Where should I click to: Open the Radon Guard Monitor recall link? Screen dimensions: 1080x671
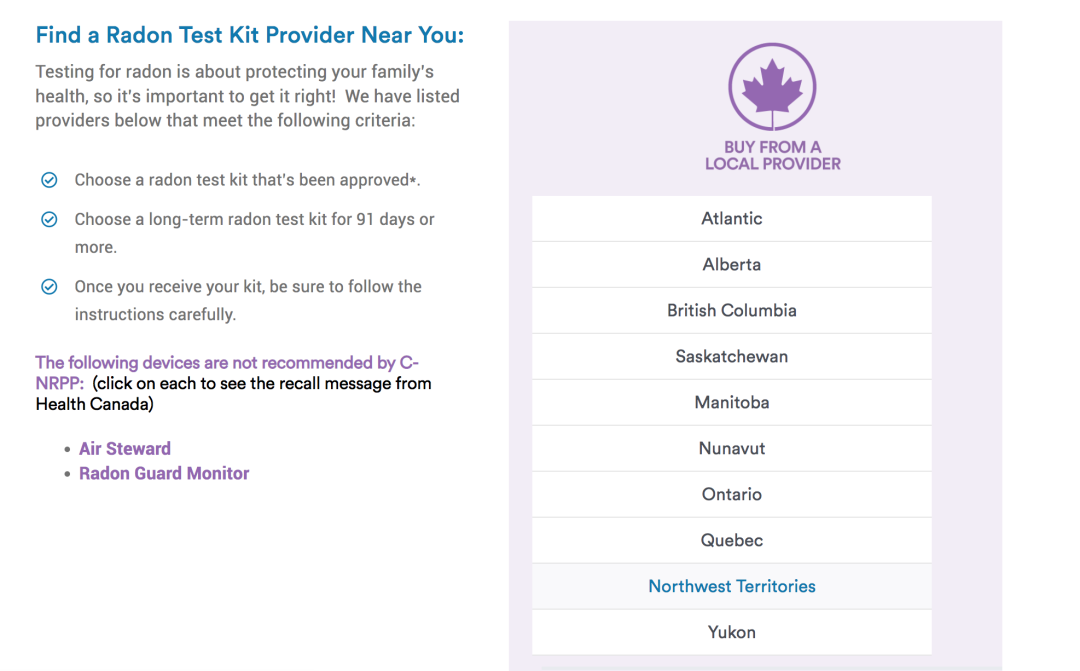pos(164,473)
